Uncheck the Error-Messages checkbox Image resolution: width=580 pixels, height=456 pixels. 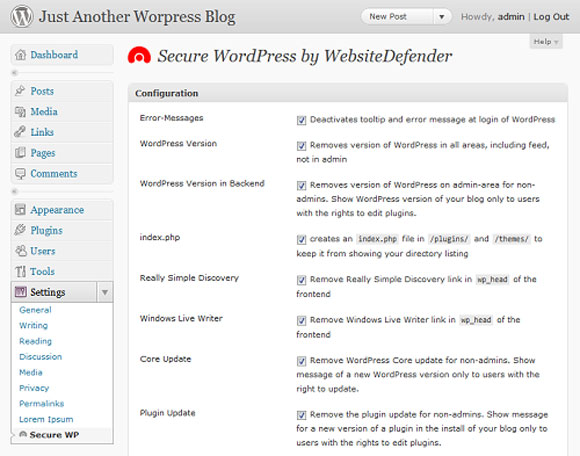pos(301,120)
